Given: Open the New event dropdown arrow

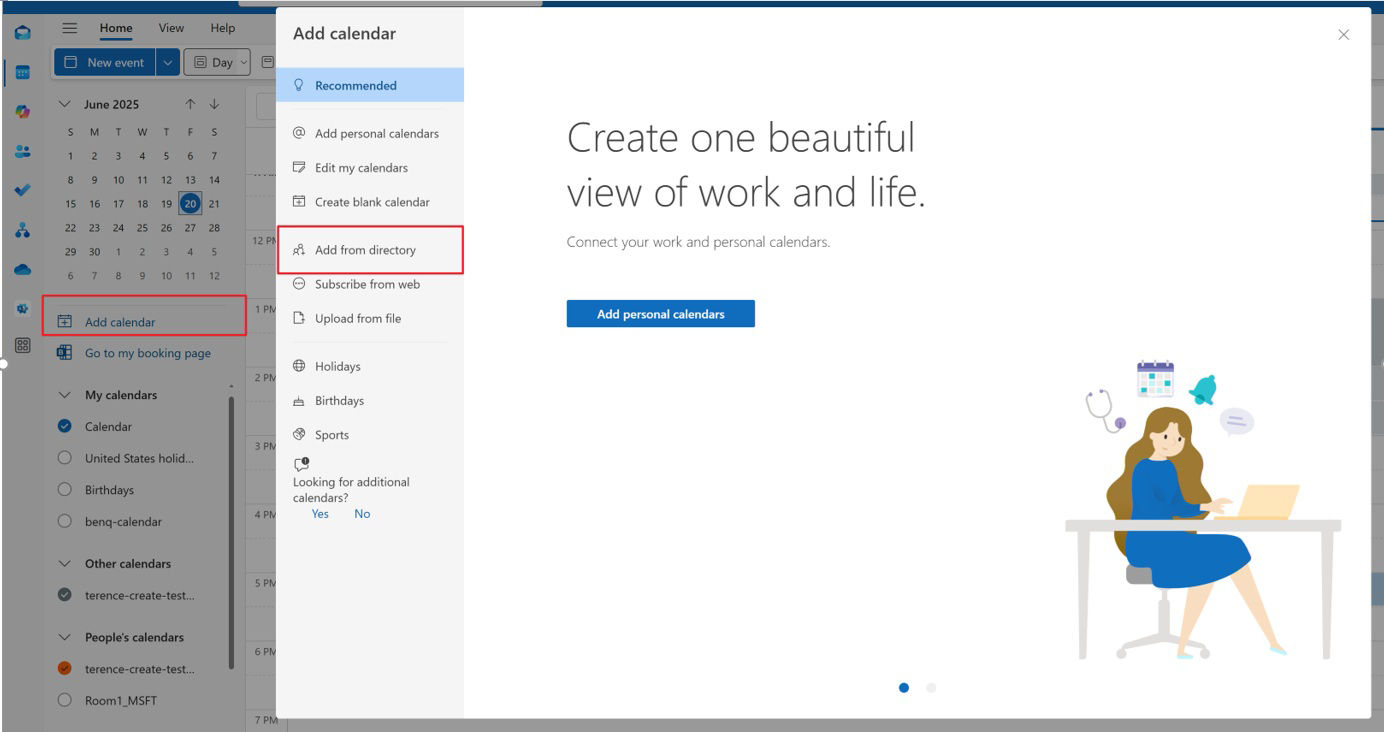Looking at the screenshot, I should click(167, 62).
